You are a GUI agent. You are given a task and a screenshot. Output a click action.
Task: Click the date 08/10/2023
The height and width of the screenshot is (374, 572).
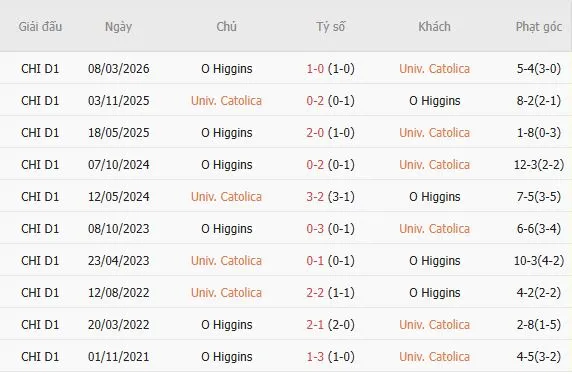(x=119, y=229)
